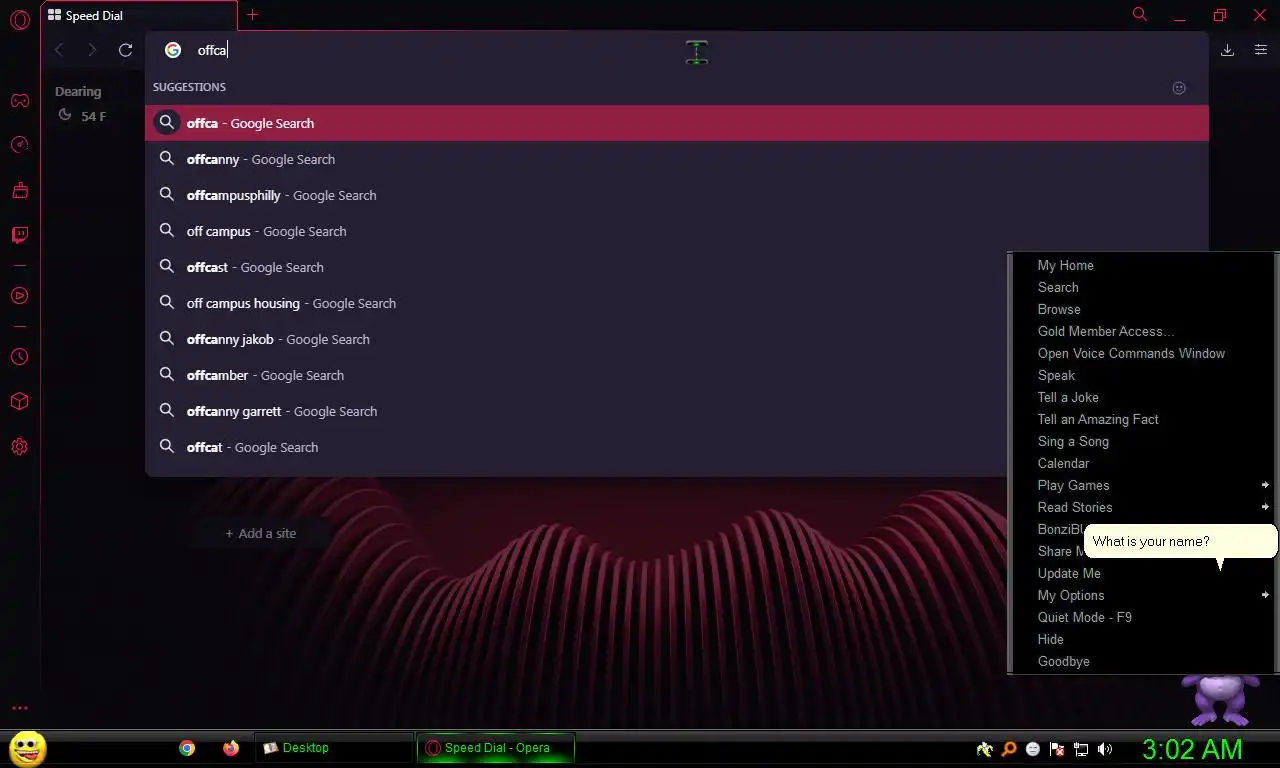
Task: Open the Downloads icon in the toolbar
Action: (1227, 50)
